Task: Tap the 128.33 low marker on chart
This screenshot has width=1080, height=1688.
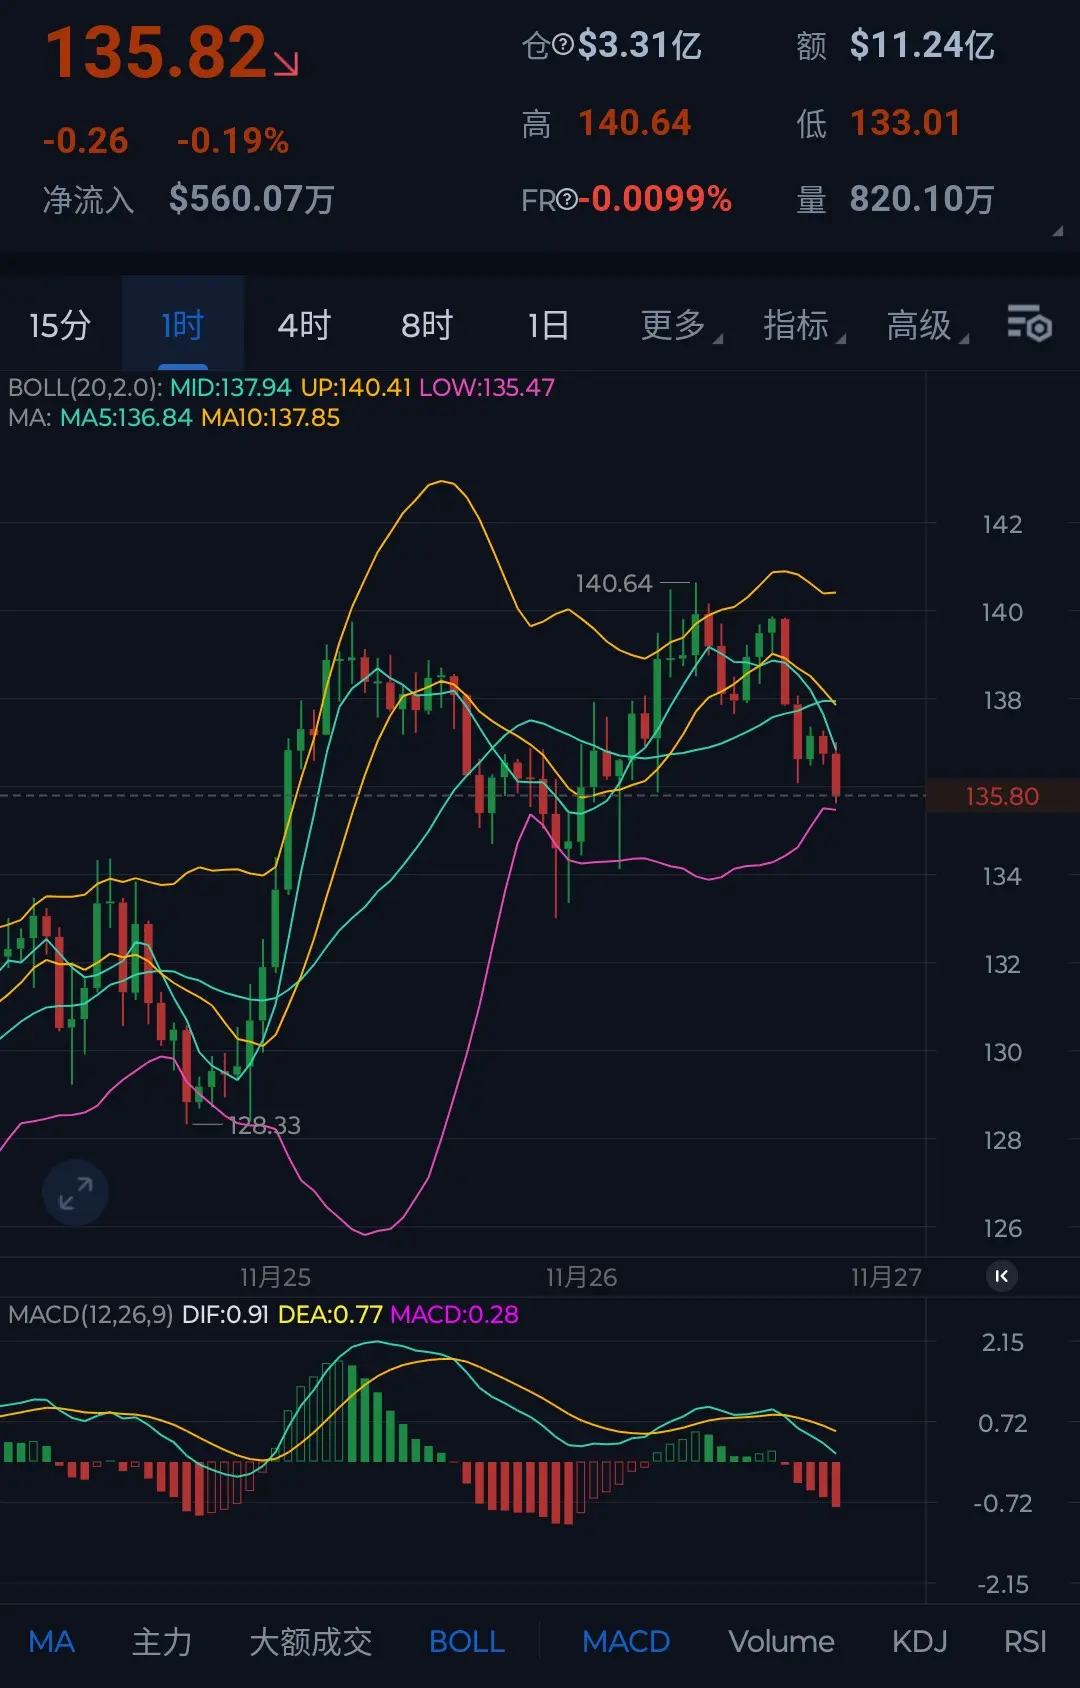Action: (265, 1125)
